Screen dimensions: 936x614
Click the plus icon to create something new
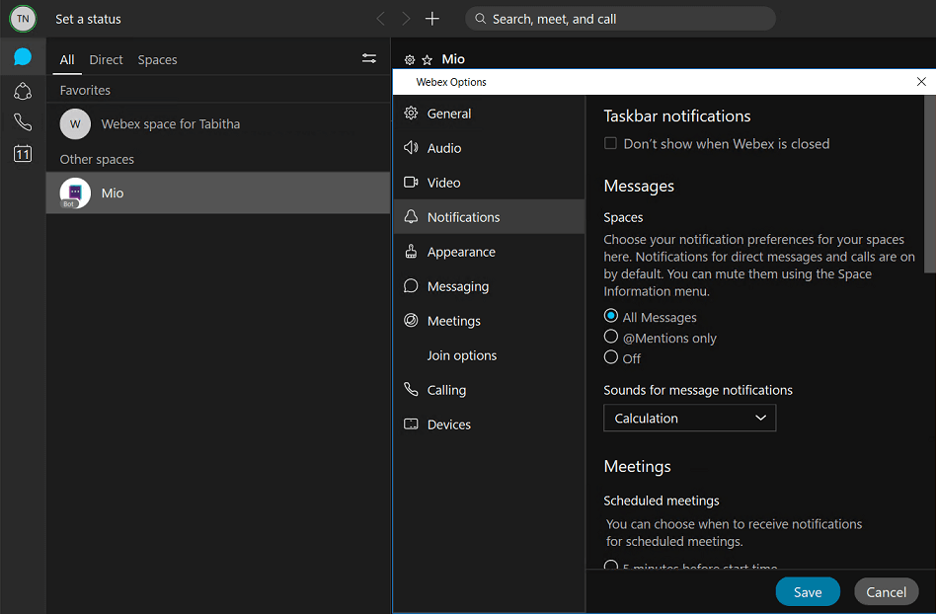[x=430, y=18]
